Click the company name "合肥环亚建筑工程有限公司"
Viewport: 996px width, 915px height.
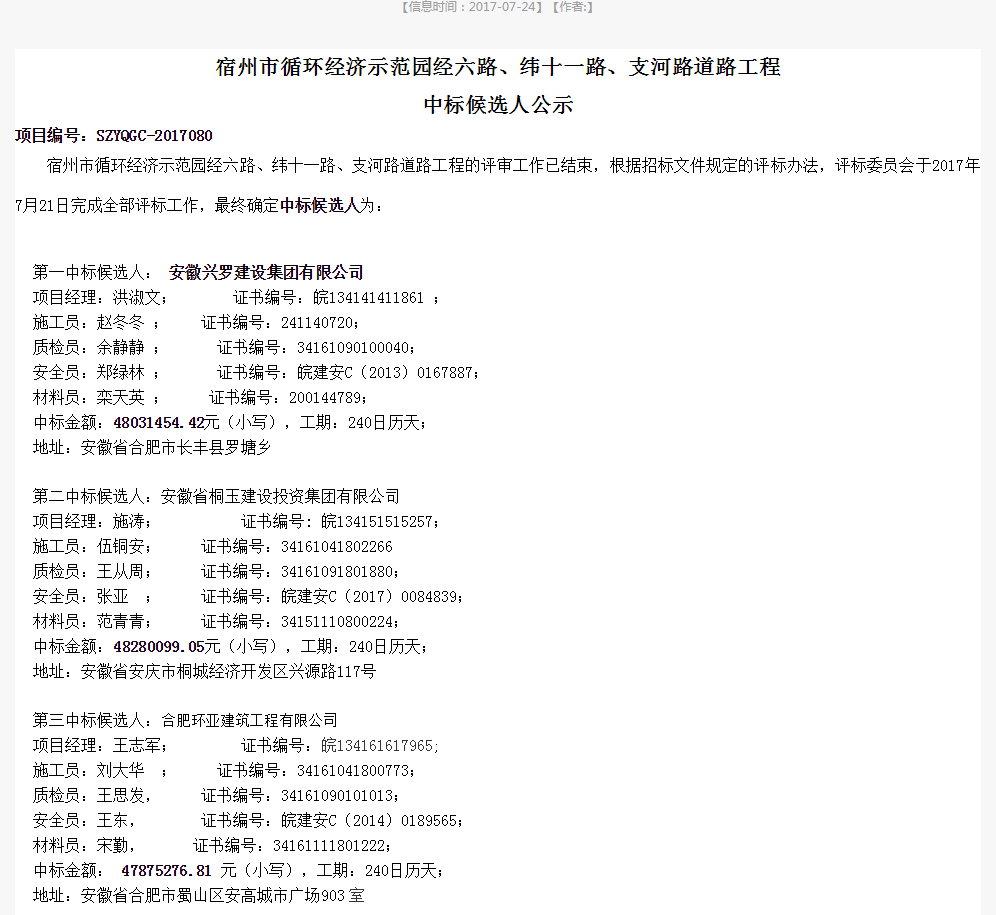pyautogui.click(x=249, y=721)
